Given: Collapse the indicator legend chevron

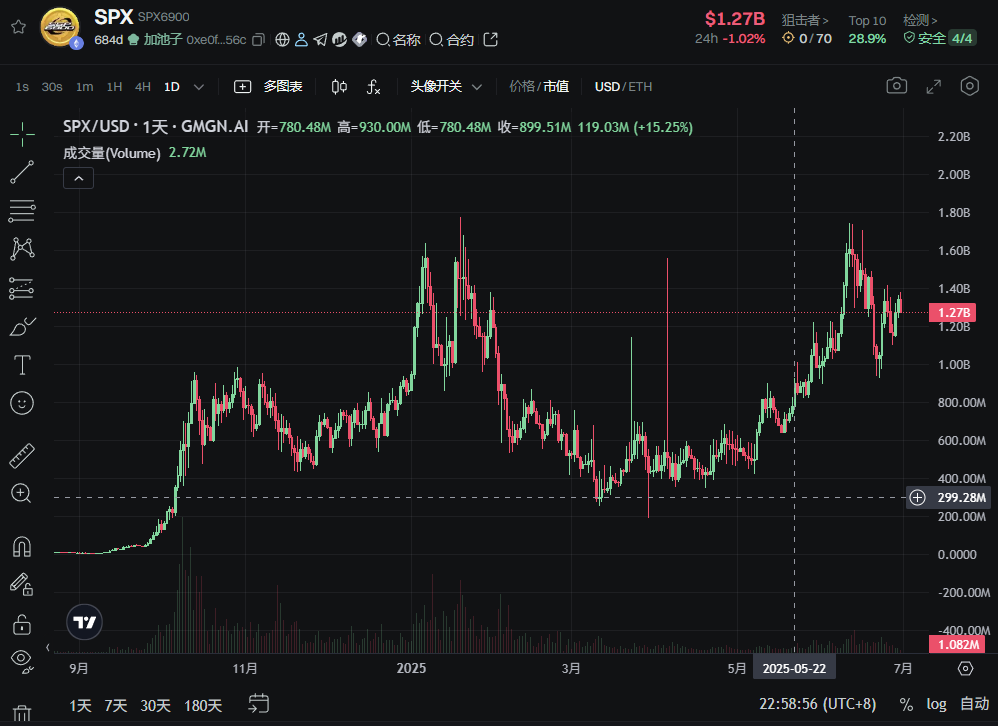Looking at the screenshot, I should click(78, 179).
